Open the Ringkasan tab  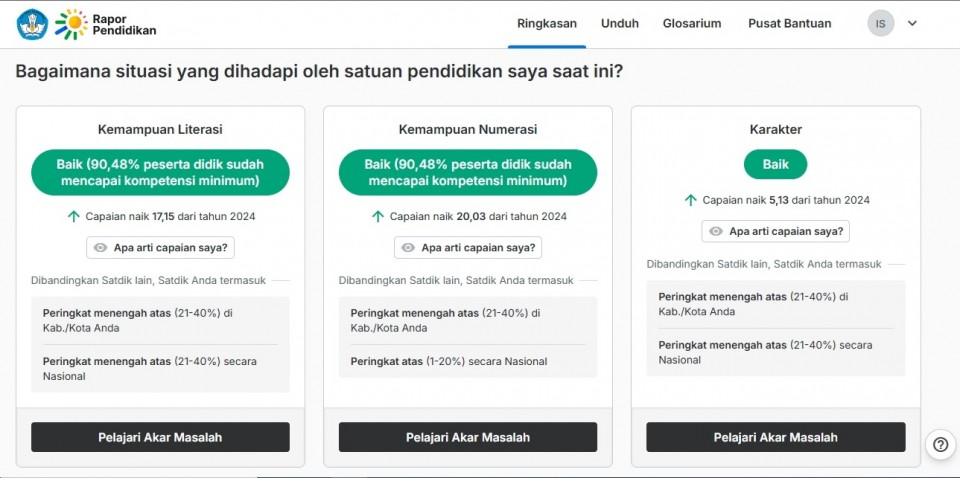(546, 24)
